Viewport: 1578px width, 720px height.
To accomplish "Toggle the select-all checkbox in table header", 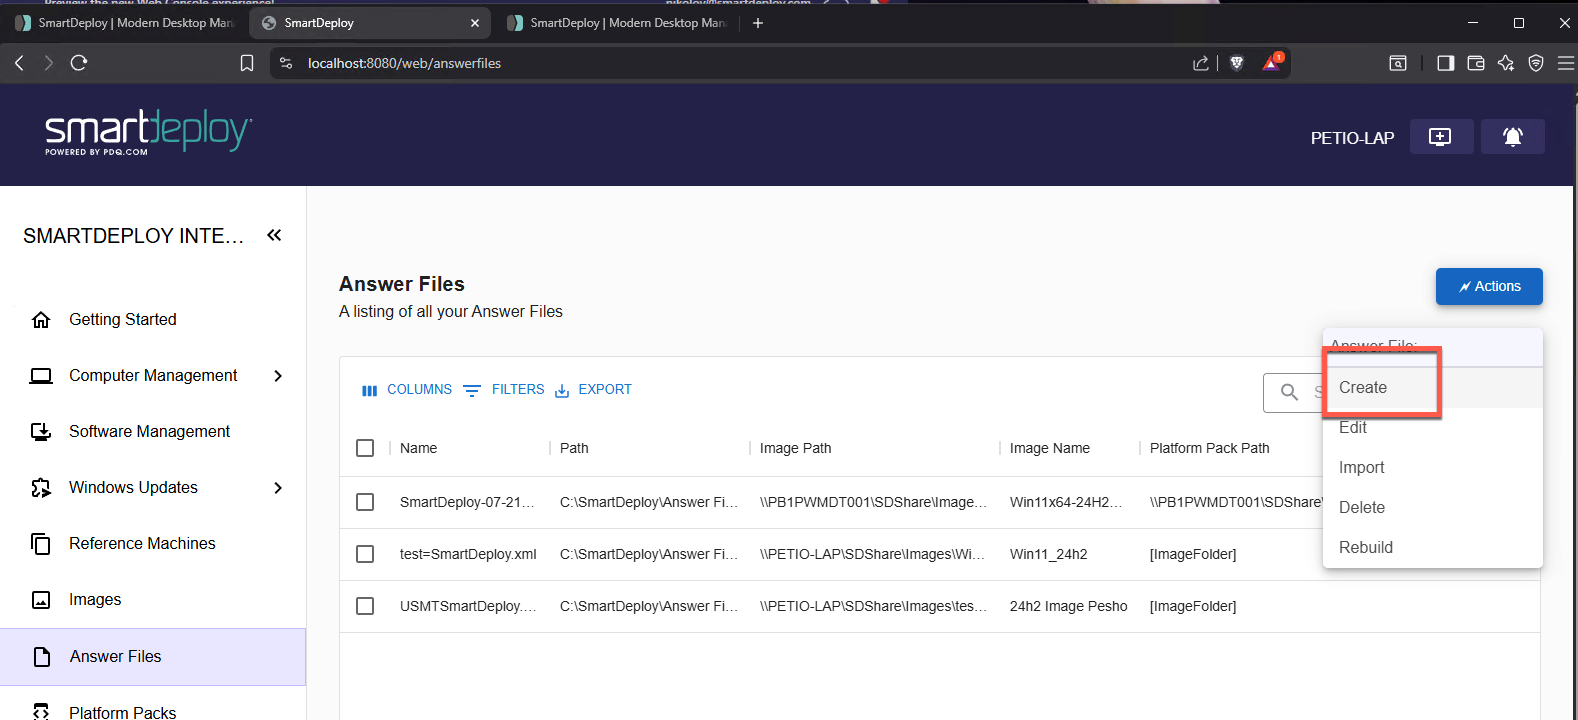I will click(x=365, y=448).
